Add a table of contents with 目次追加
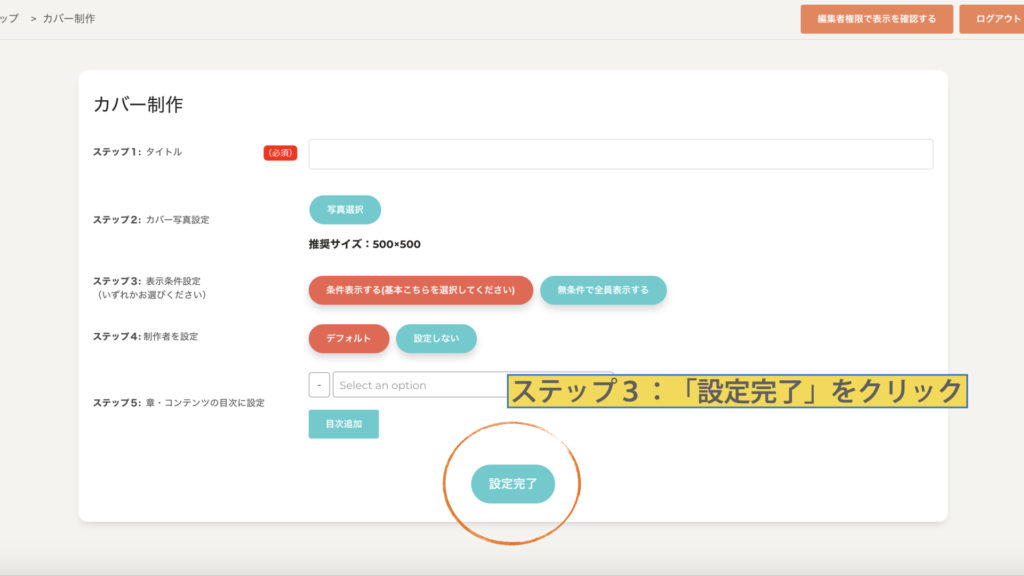Image resolution: width=1024 pixels, height=576 pixels. coord(343,424)
